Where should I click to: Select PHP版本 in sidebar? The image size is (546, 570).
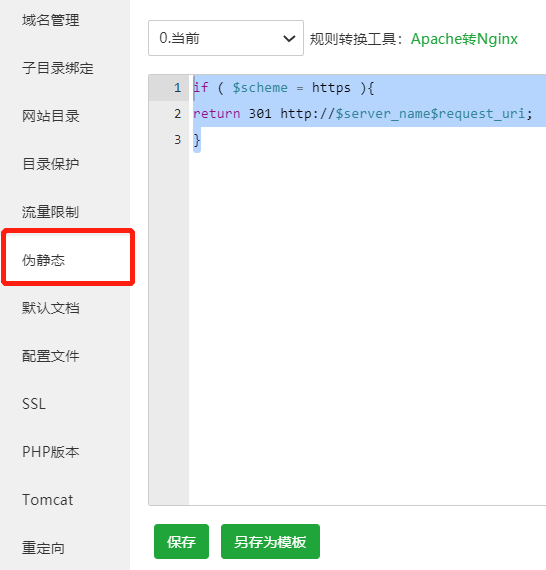51,452
